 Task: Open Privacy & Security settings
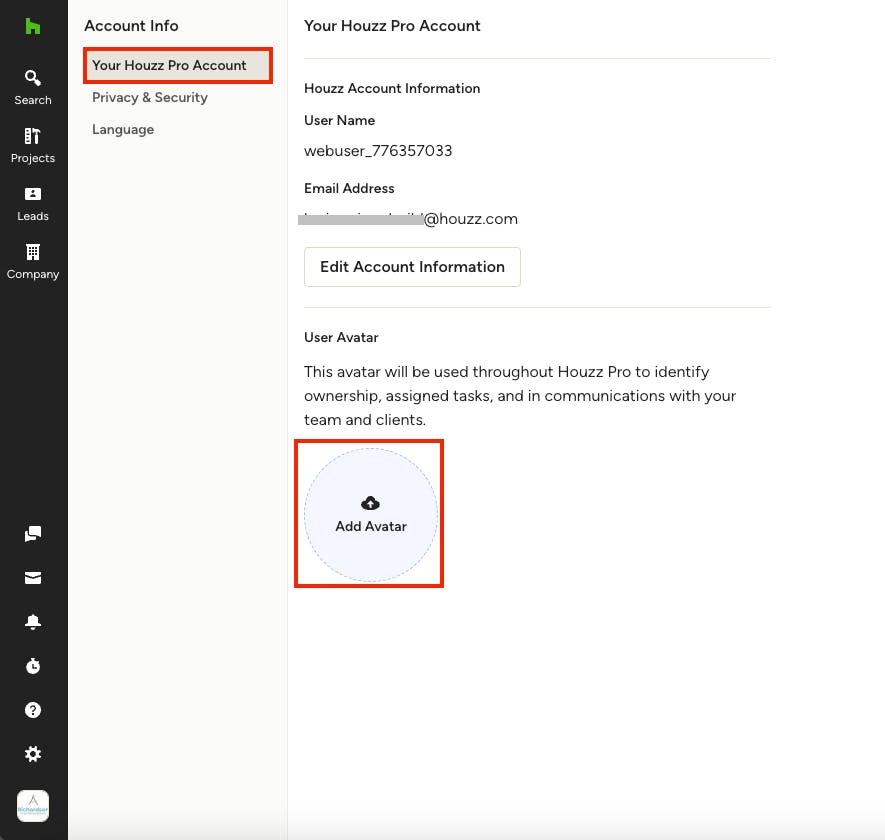coord(150,98)
